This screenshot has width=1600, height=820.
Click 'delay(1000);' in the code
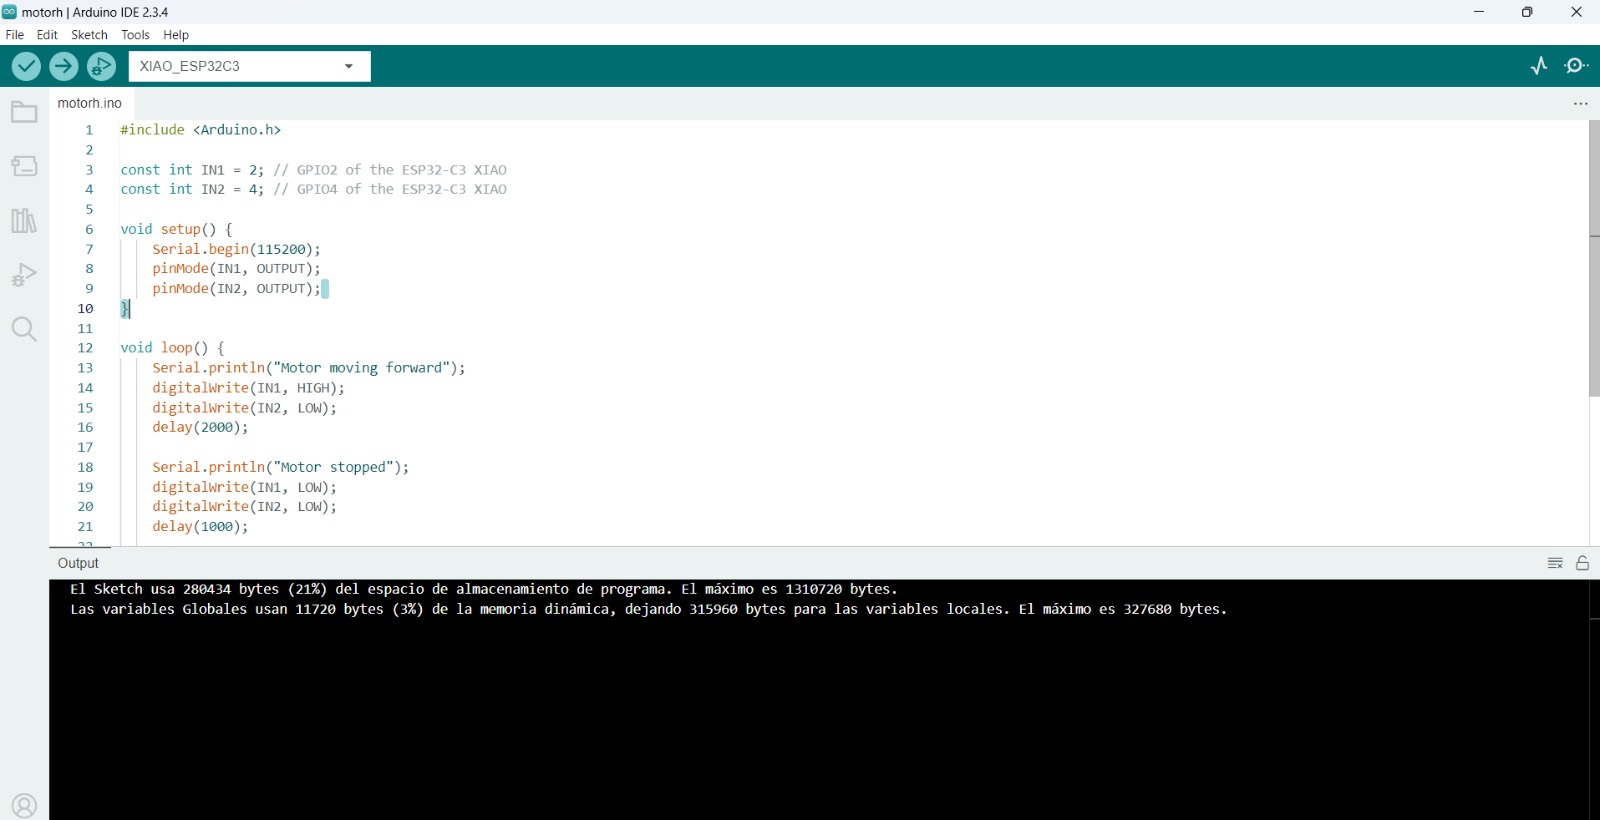200,526
